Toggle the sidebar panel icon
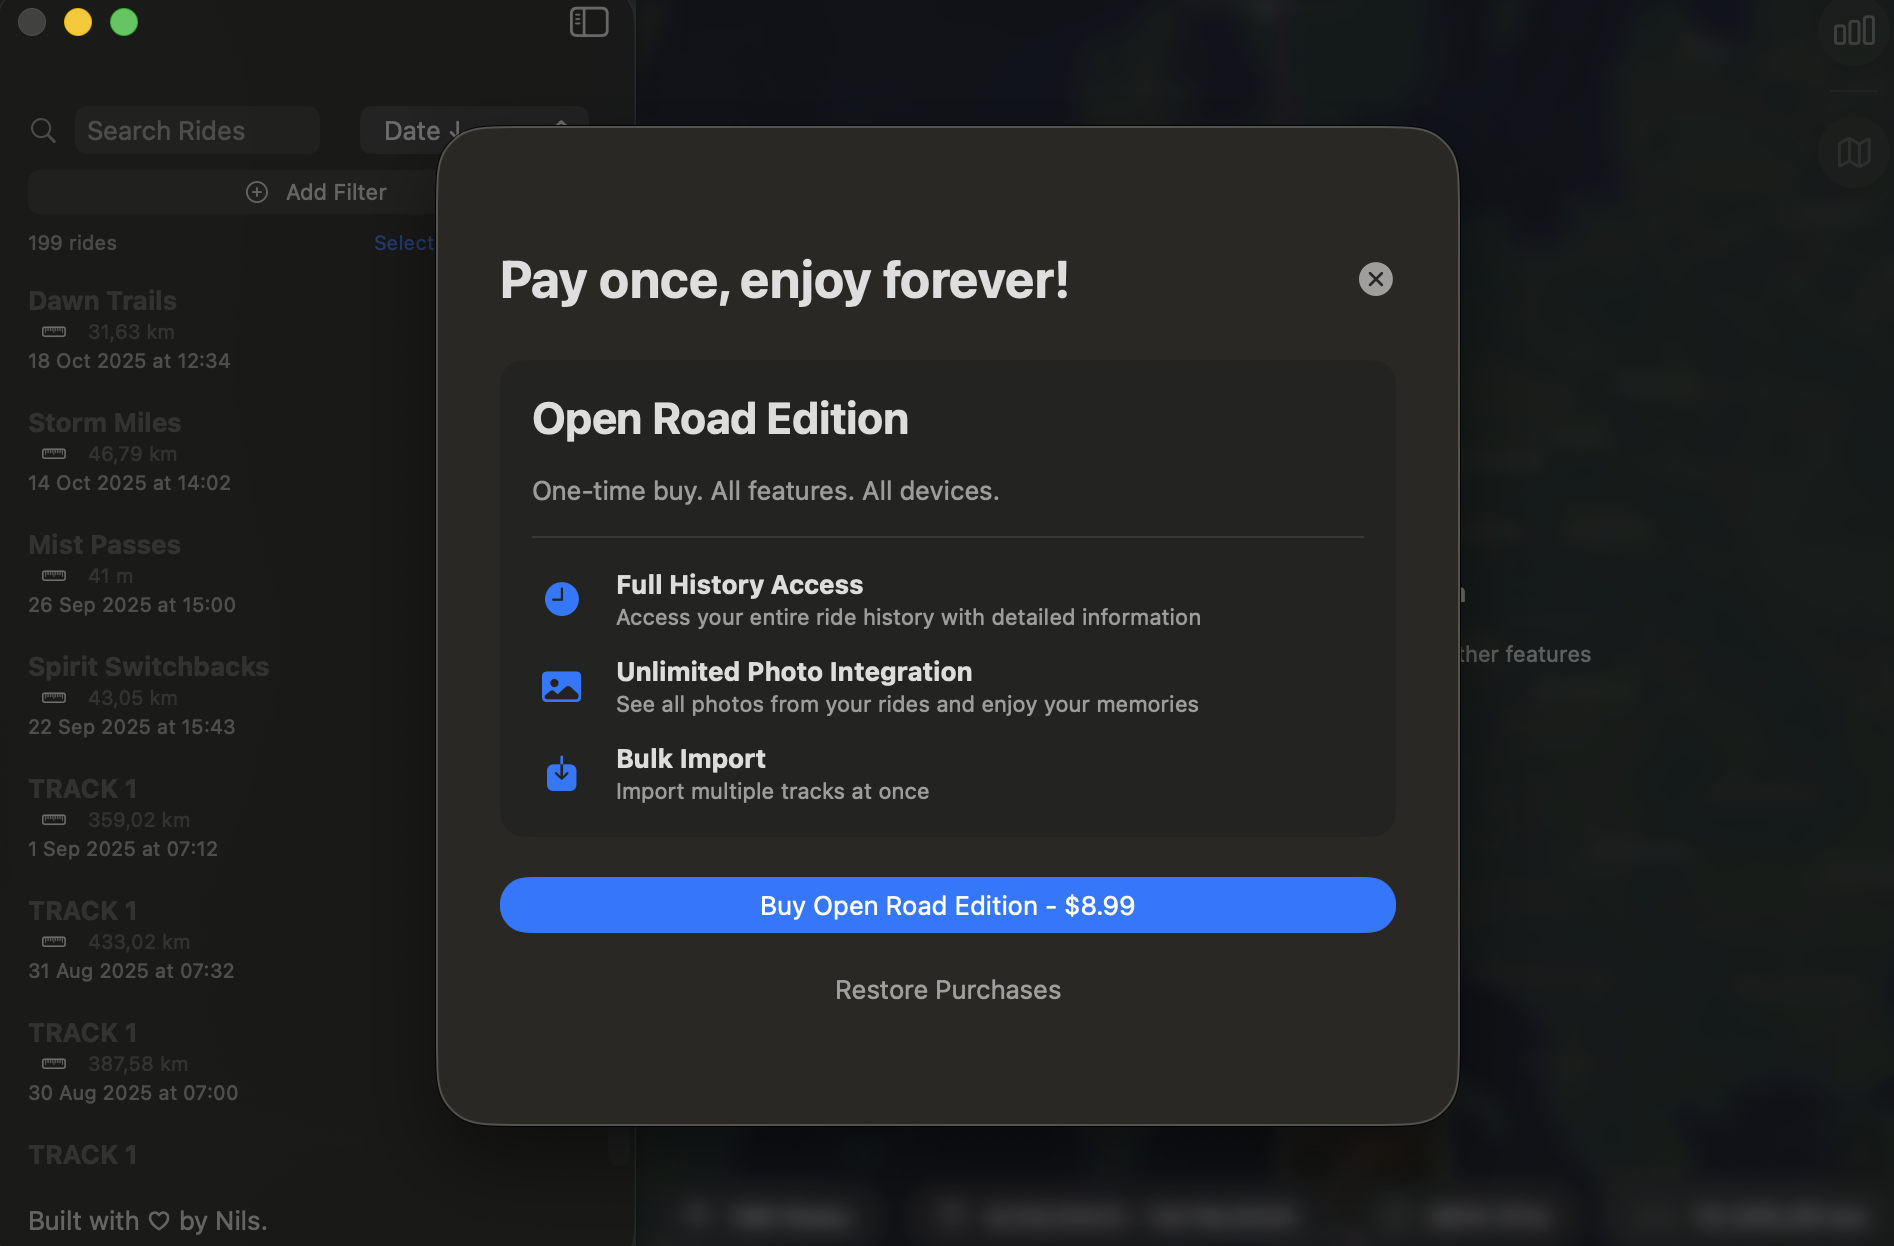The height and width of the screenshot is (1246, 1894). click(x=589, y=22)
